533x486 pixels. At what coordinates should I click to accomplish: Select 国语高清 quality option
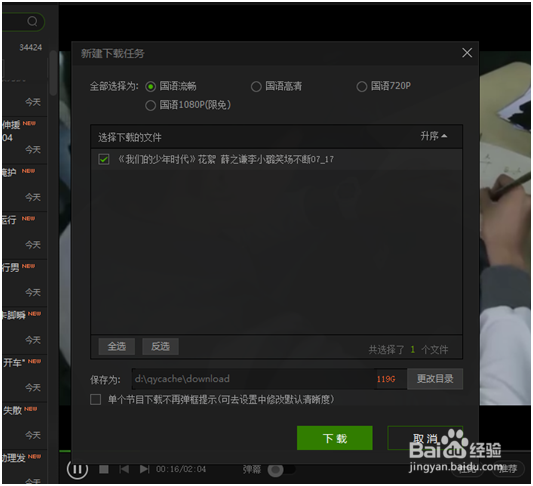point(256,87)
